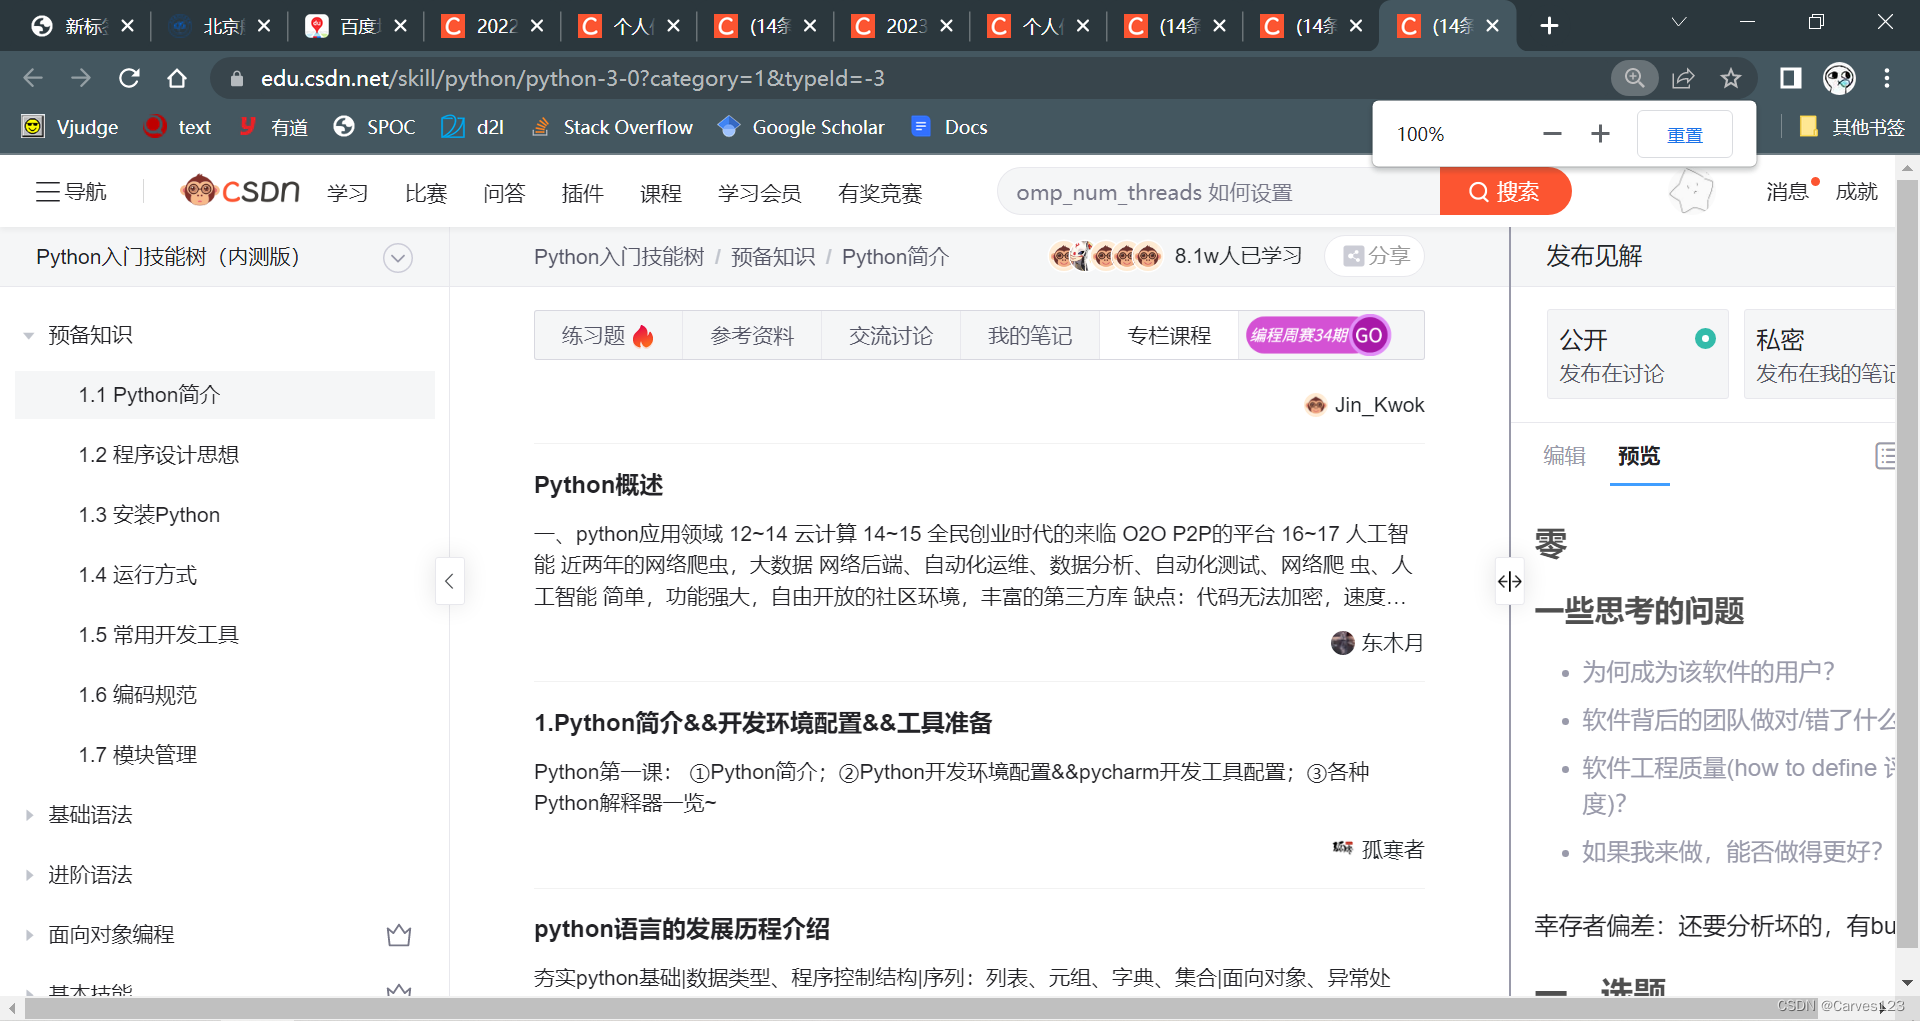Open the 成就 link
The height and width of the screenshot is (1021, 1920).
1856,191
